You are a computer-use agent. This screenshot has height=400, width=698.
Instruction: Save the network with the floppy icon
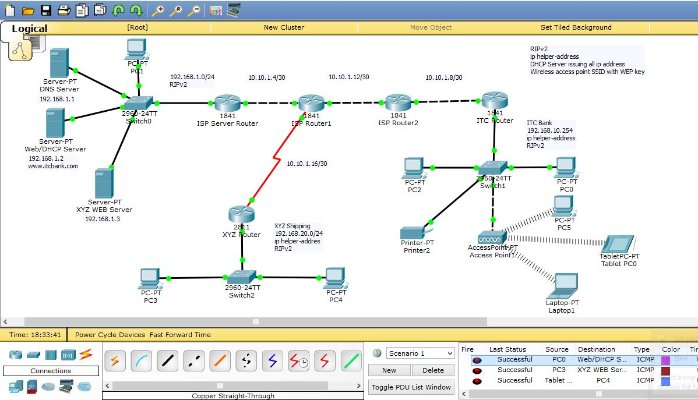(x=45, y=10)
